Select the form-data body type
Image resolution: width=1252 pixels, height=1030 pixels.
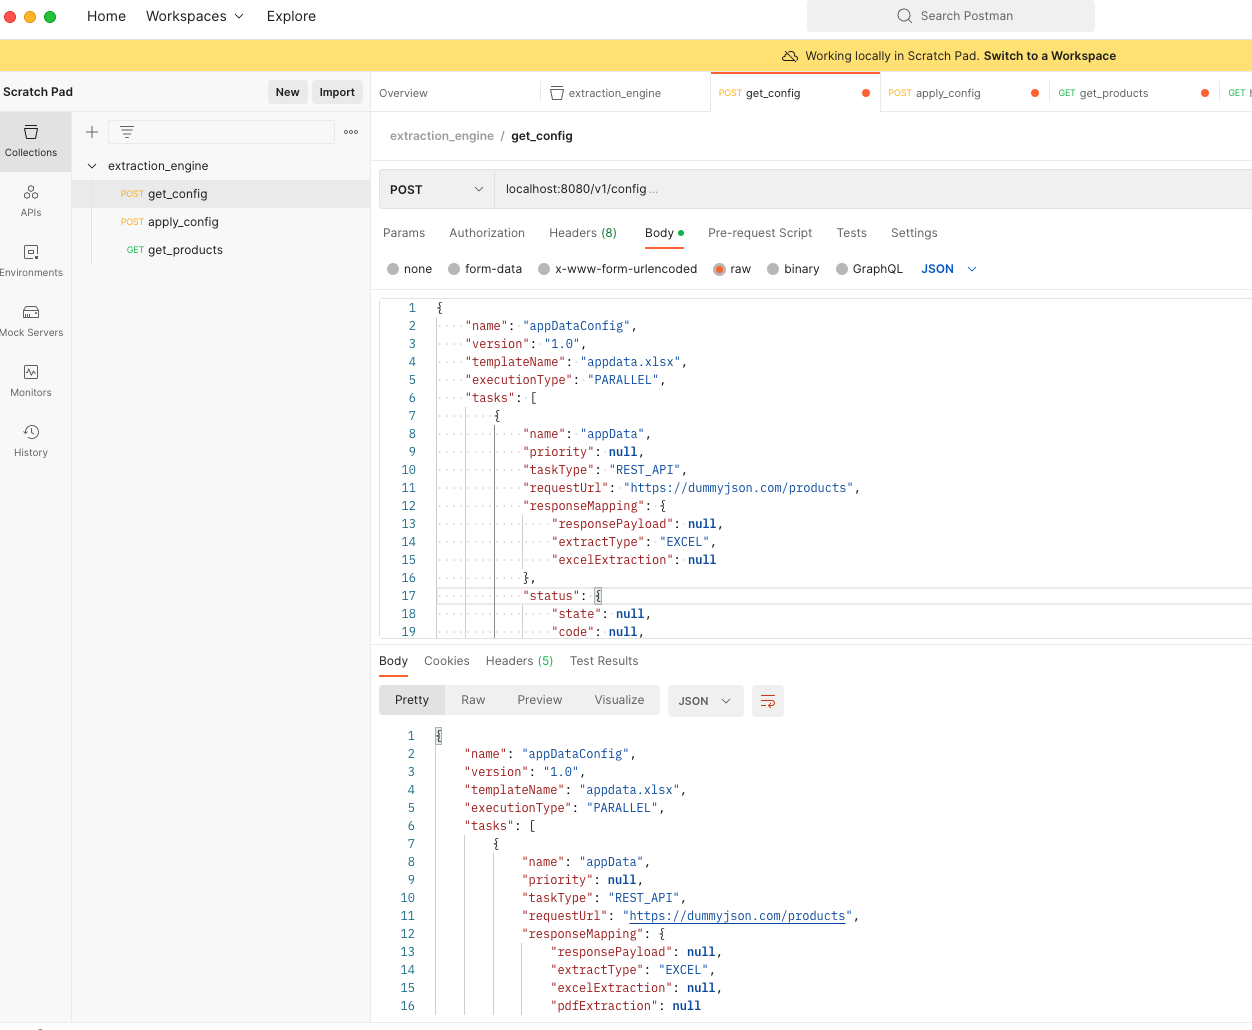454,269
